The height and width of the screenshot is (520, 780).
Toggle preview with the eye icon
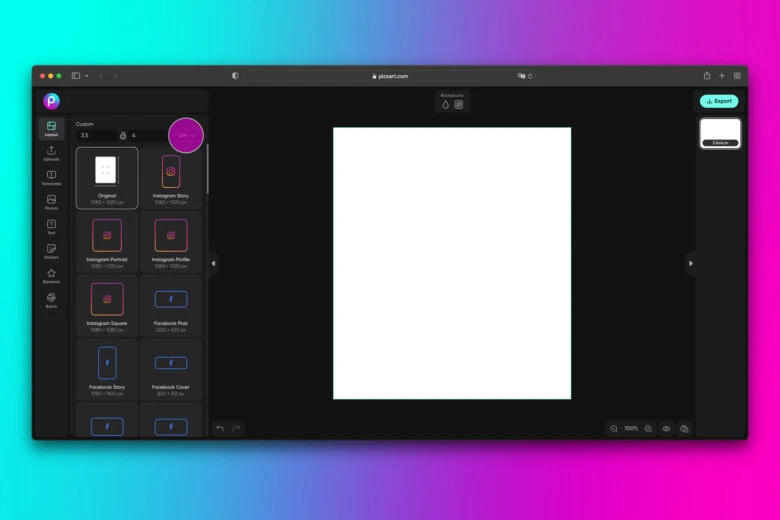[666, 428]
